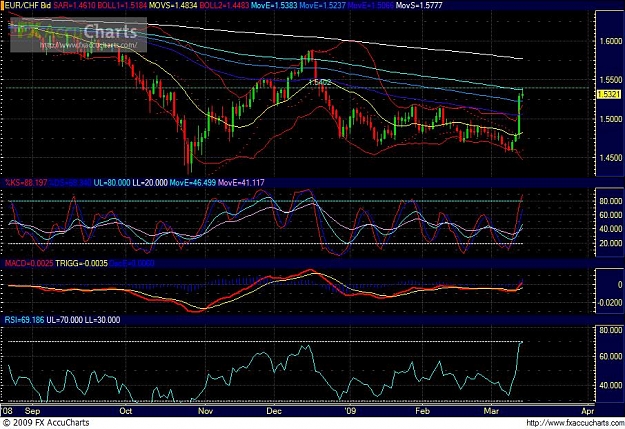Screen dimensions: 625x429
Task: Click the UL=80.000 stochastic upper limit label
Action: click(x=112, y=183)
